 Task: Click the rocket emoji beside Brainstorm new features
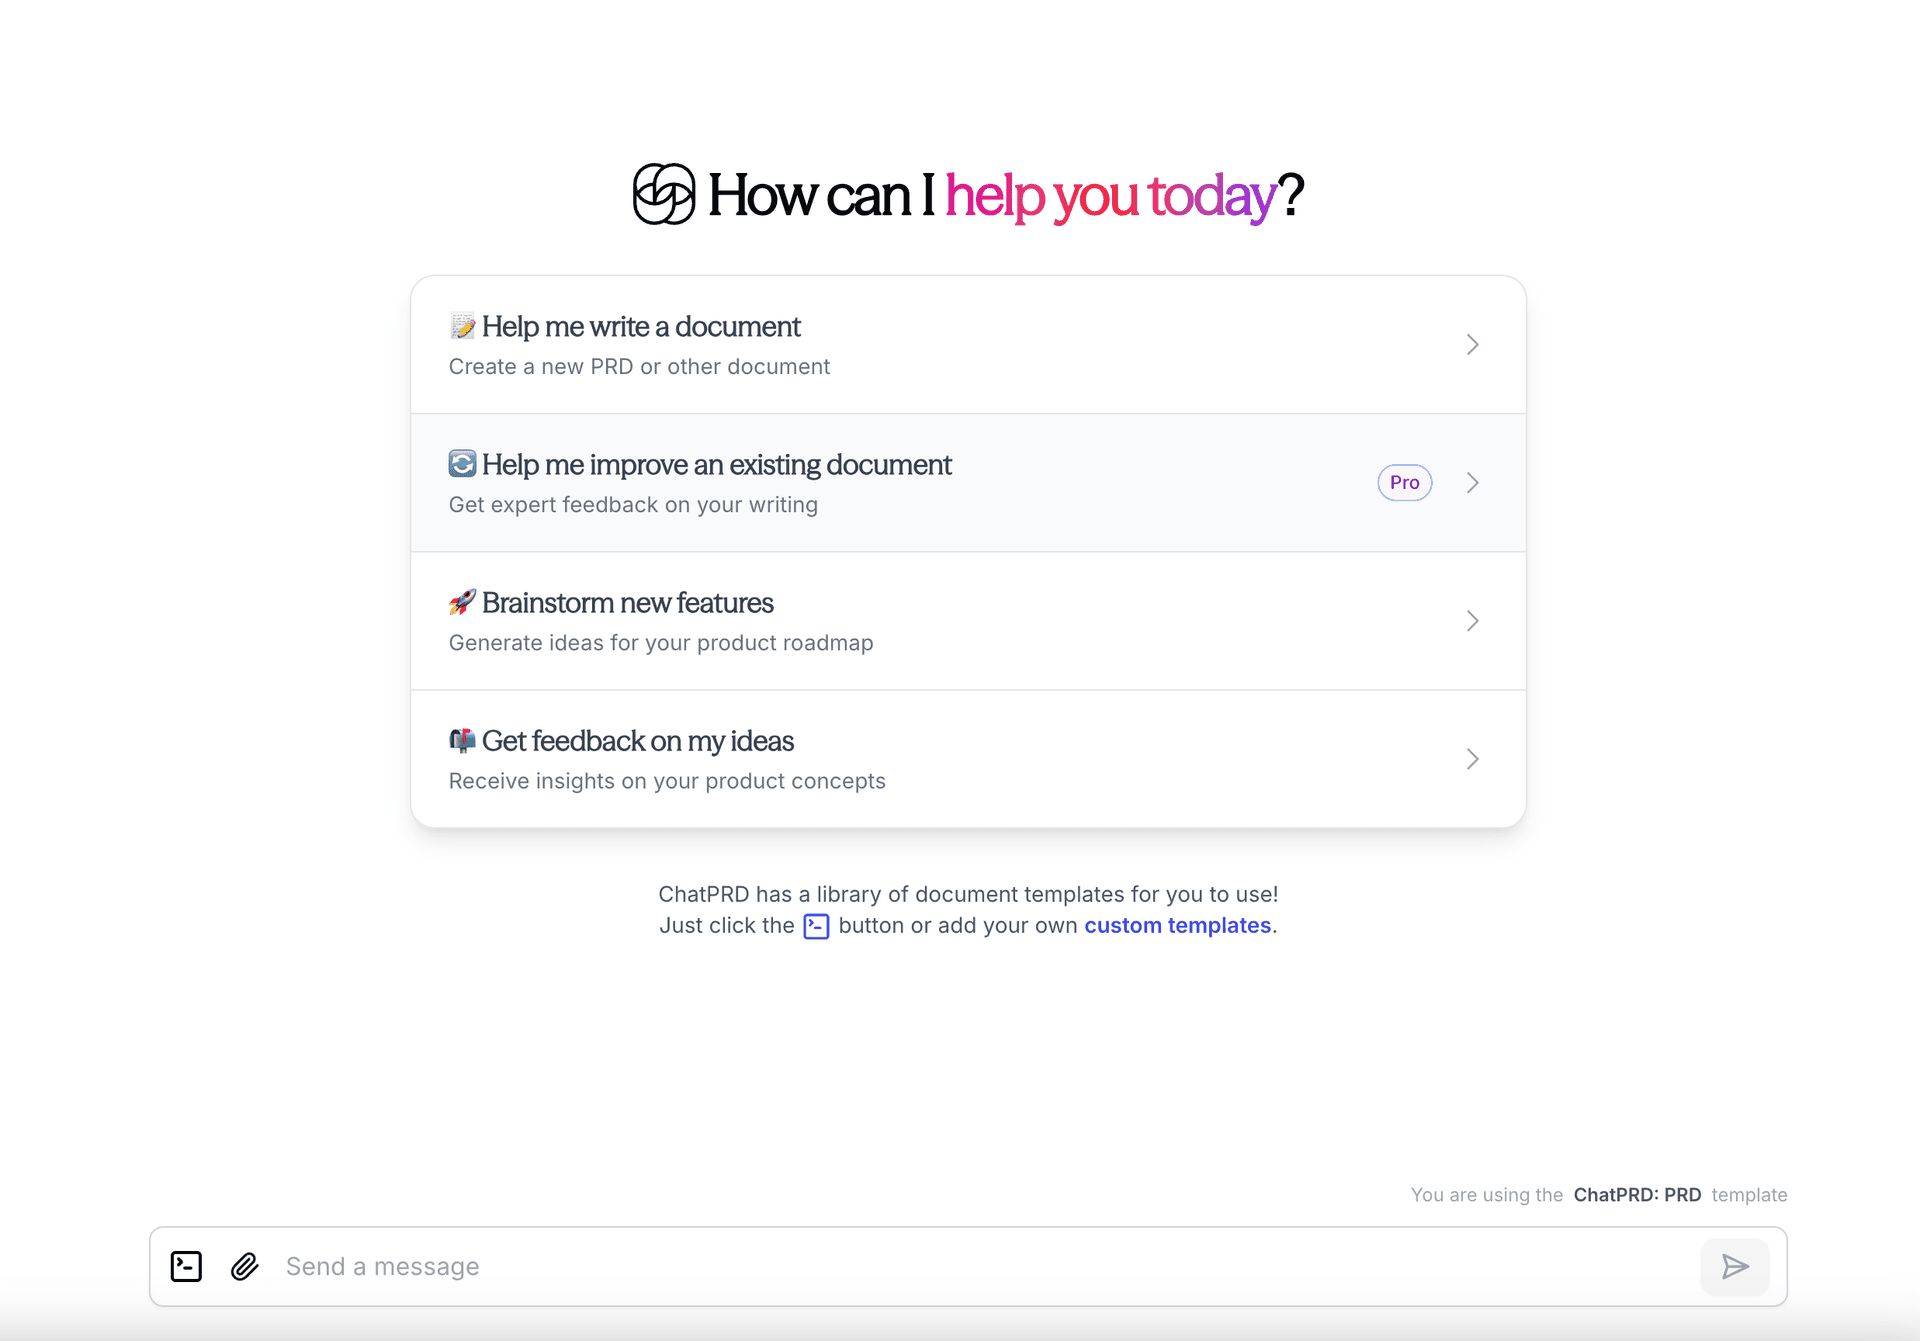(462, 602)
